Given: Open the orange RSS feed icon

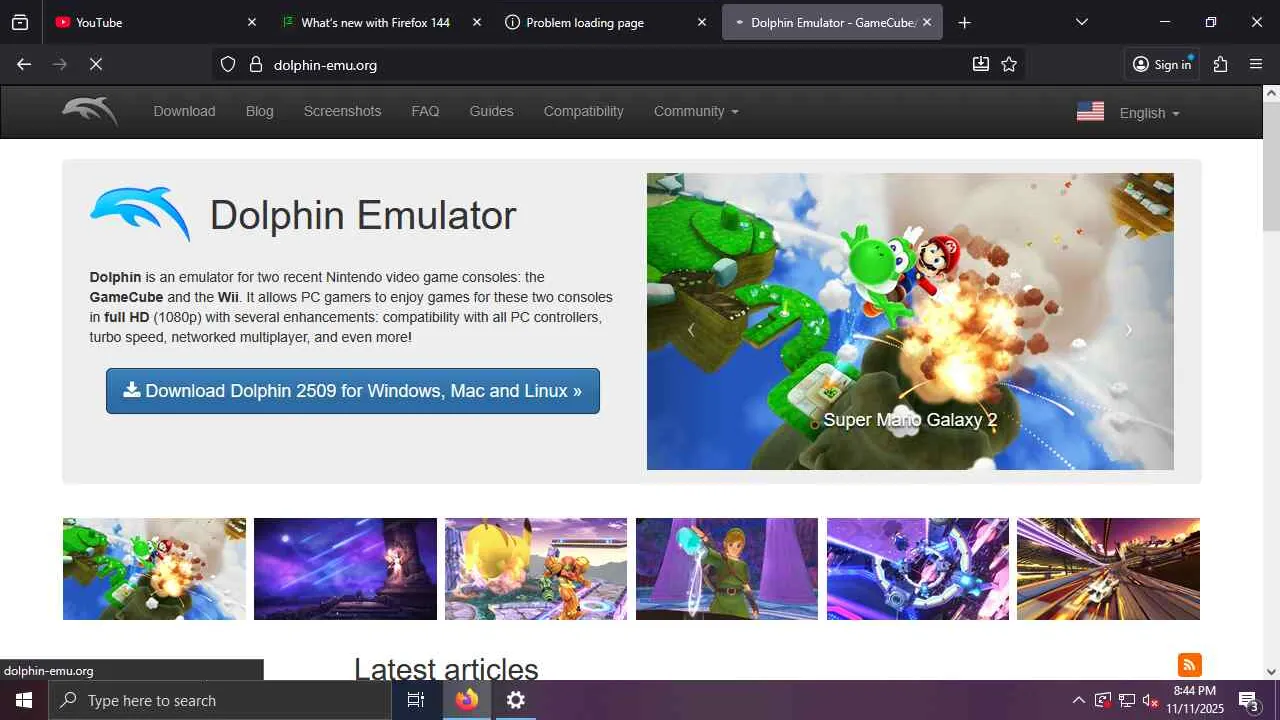Looking at the screenshot, I should (1189, 665).
